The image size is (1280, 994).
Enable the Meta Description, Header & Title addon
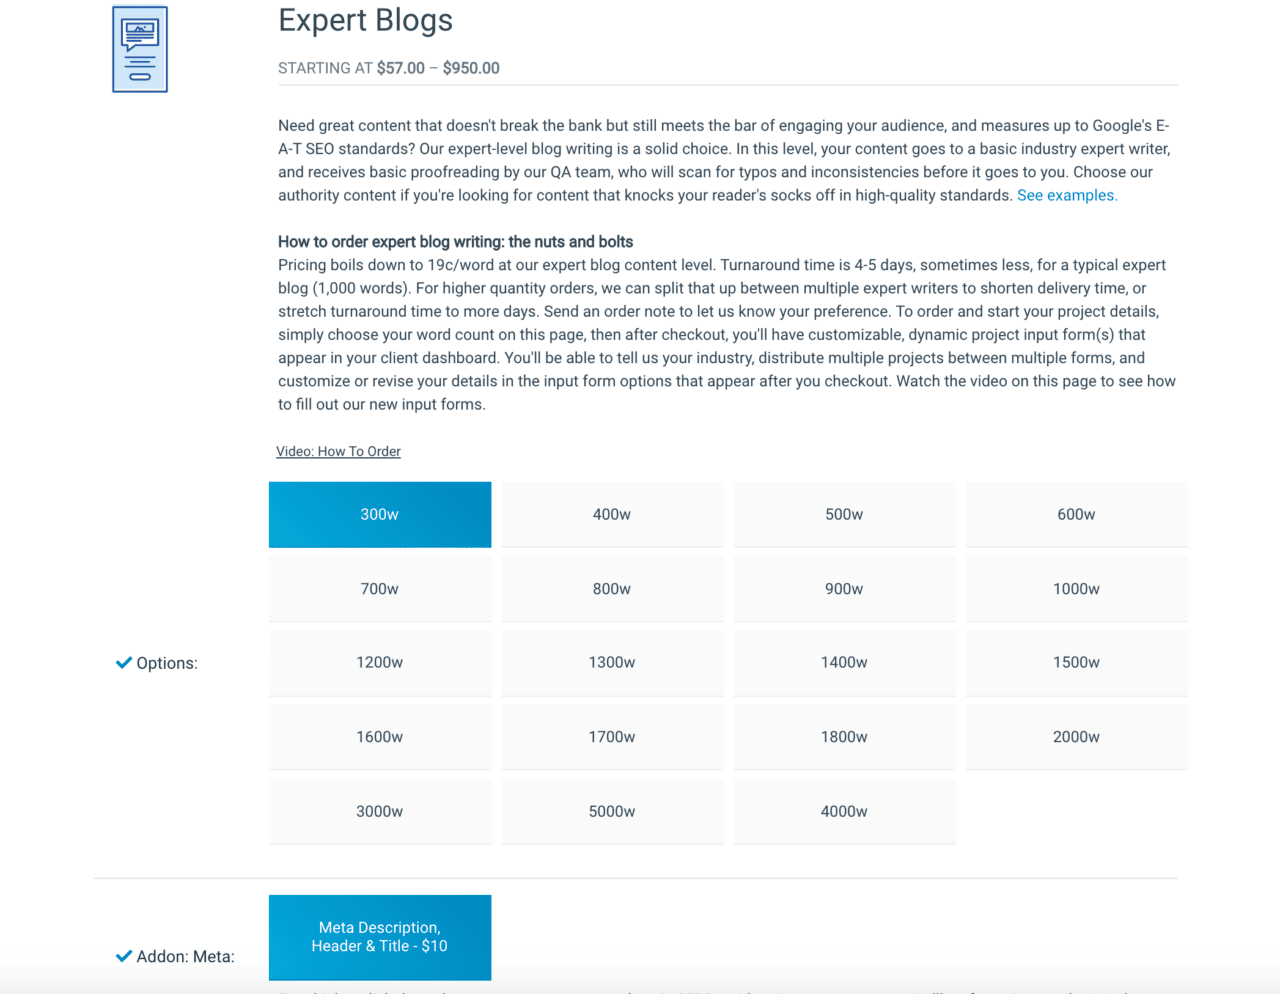[x=379, y=937]
